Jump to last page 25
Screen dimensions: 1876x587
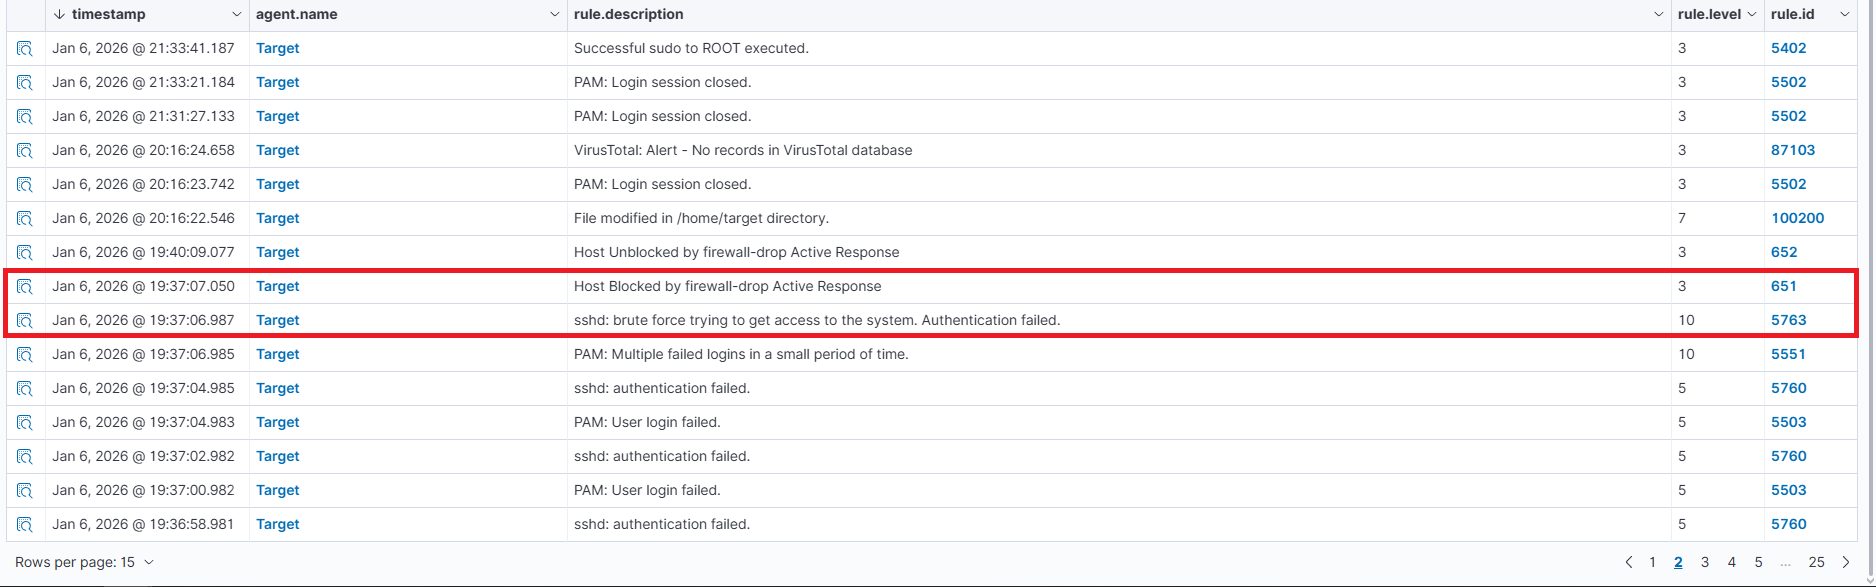click(1817, 562)
